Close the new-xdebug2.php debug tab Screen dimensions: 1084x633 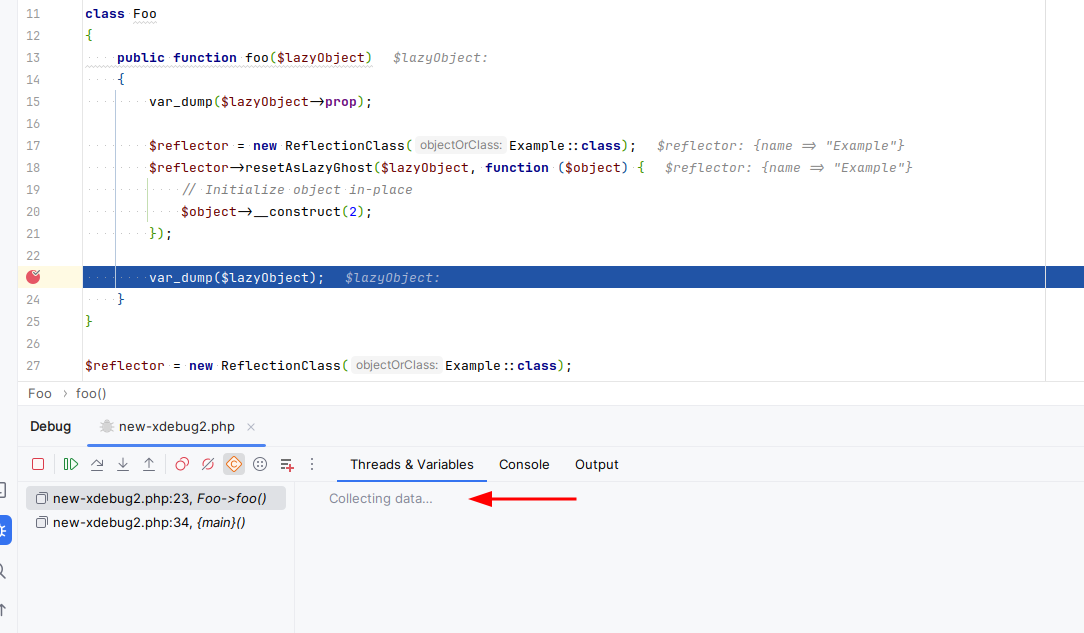point(251,427)
